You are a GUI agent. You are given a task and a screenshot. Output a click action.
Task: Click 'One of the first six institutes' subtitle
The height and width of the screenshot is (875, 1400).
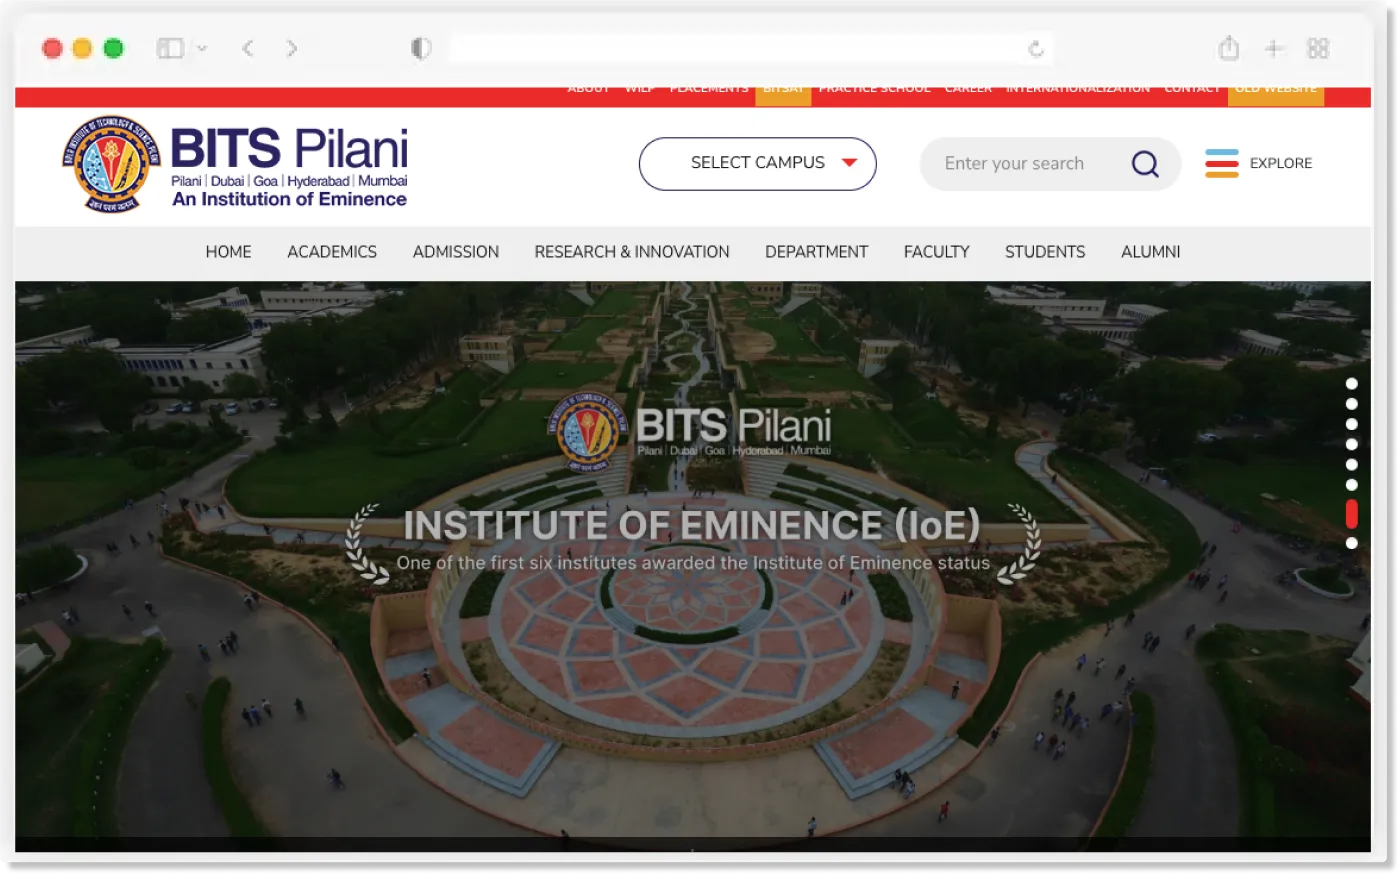pos(693,563)
